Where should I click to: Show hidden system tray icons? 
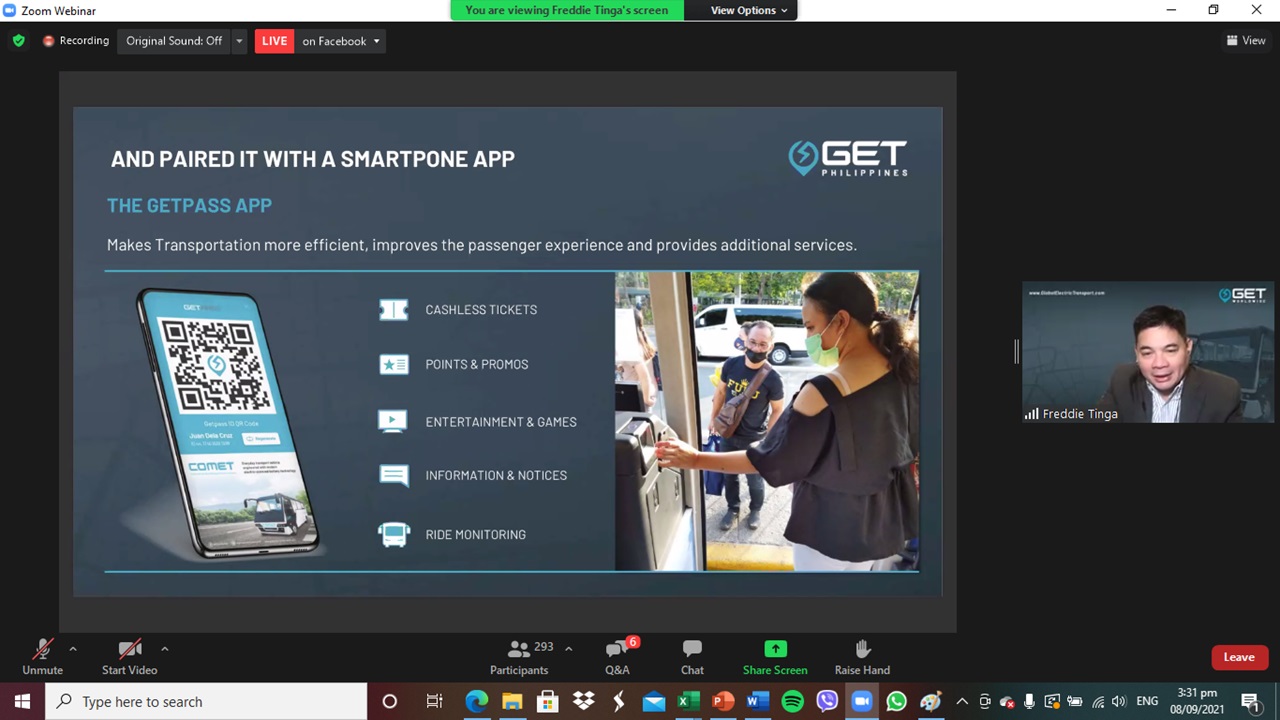pyautogui.click(x=962, y=701)
